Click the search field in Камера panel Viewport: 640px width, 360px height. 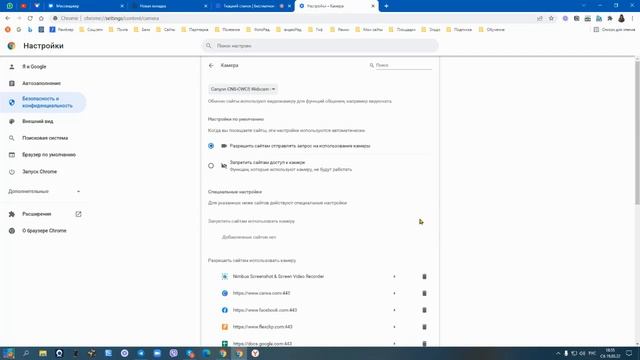pos(403,65)
